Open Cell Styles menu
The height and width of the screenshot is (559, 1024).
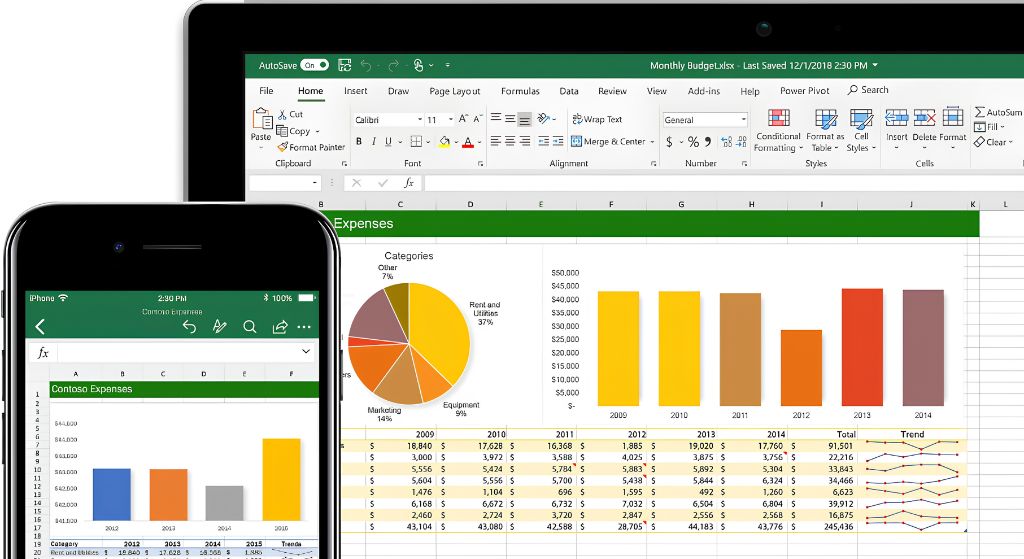point(861,131)
